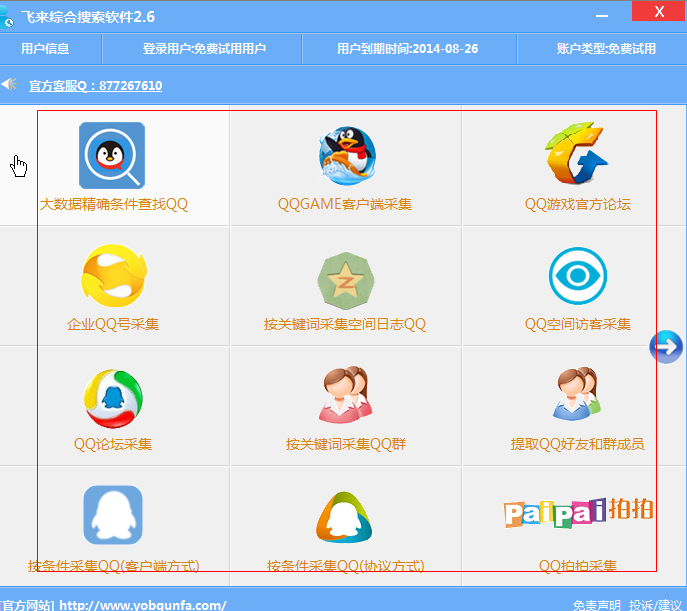Open the 官方客服Q：877267610 link
The height and width of the screenshot is (611, 687).
tap(96, 85)
